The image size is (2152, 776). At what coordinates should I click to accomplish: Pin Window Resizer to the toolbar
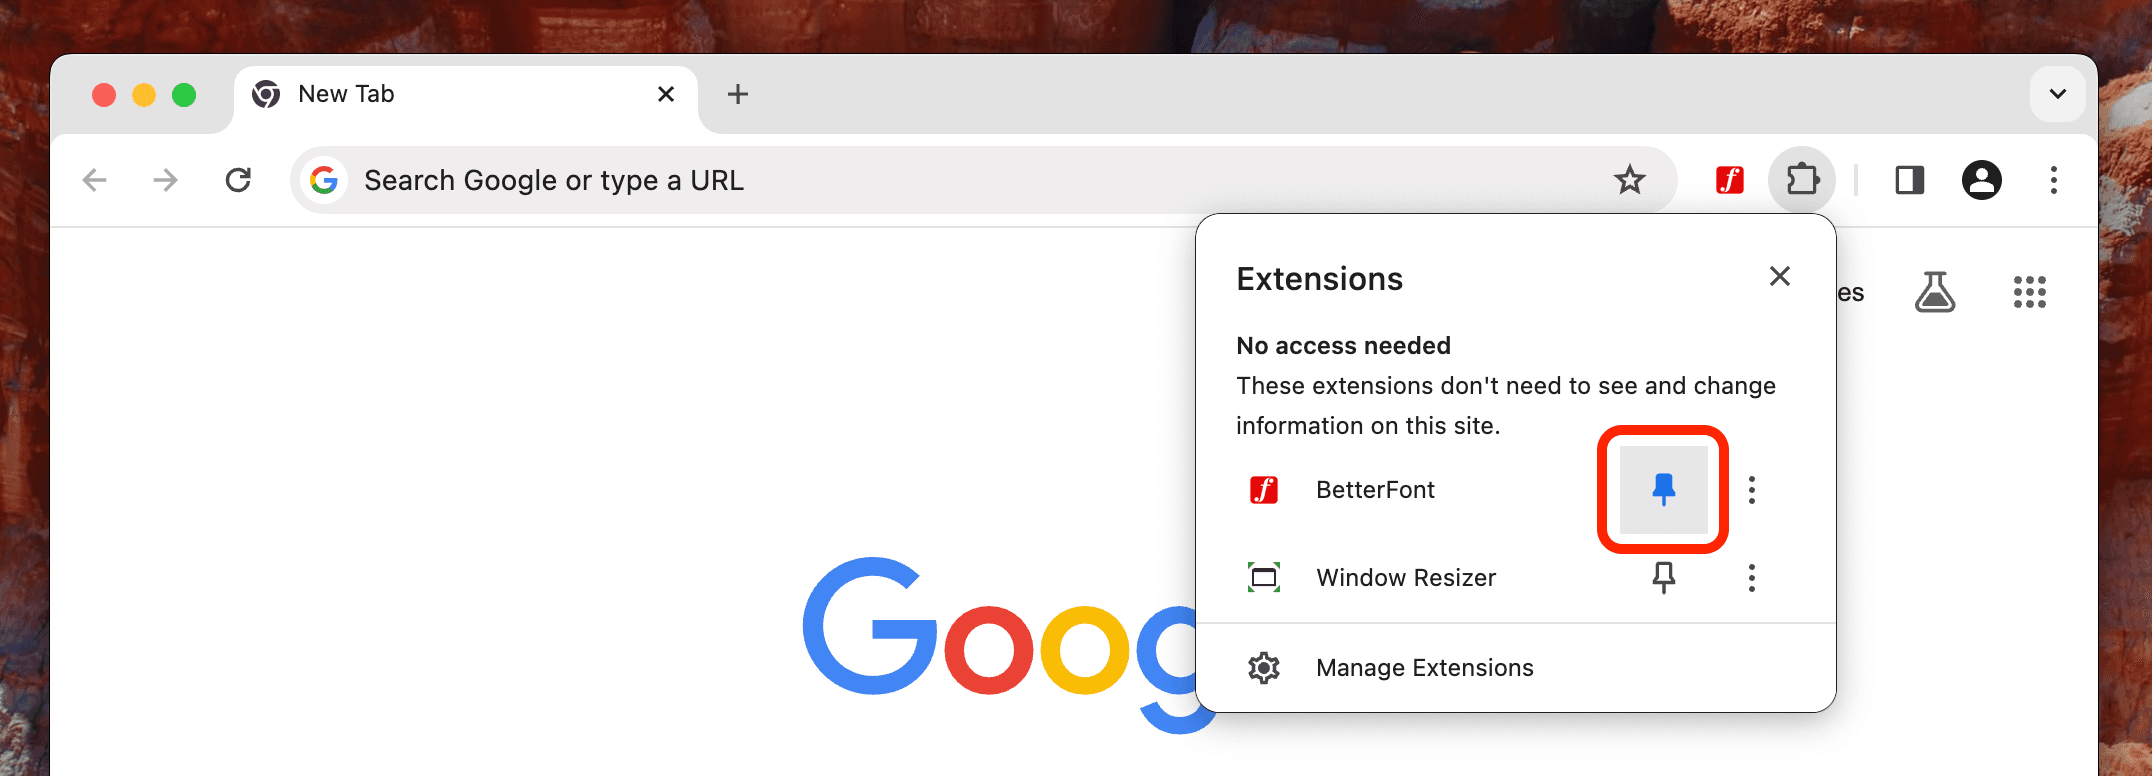[1663, 577]
